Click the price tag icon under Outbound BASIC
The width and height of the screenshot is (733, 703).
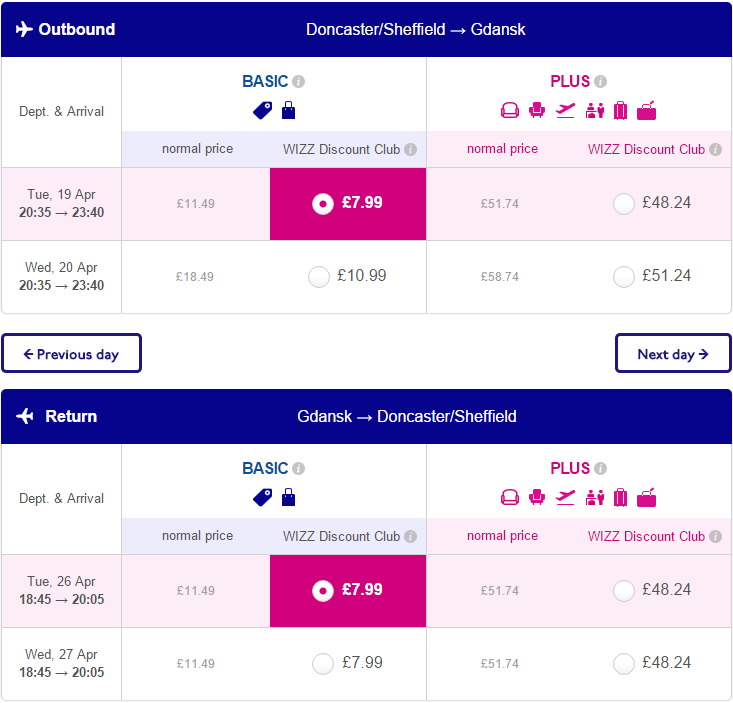[262, 111]
